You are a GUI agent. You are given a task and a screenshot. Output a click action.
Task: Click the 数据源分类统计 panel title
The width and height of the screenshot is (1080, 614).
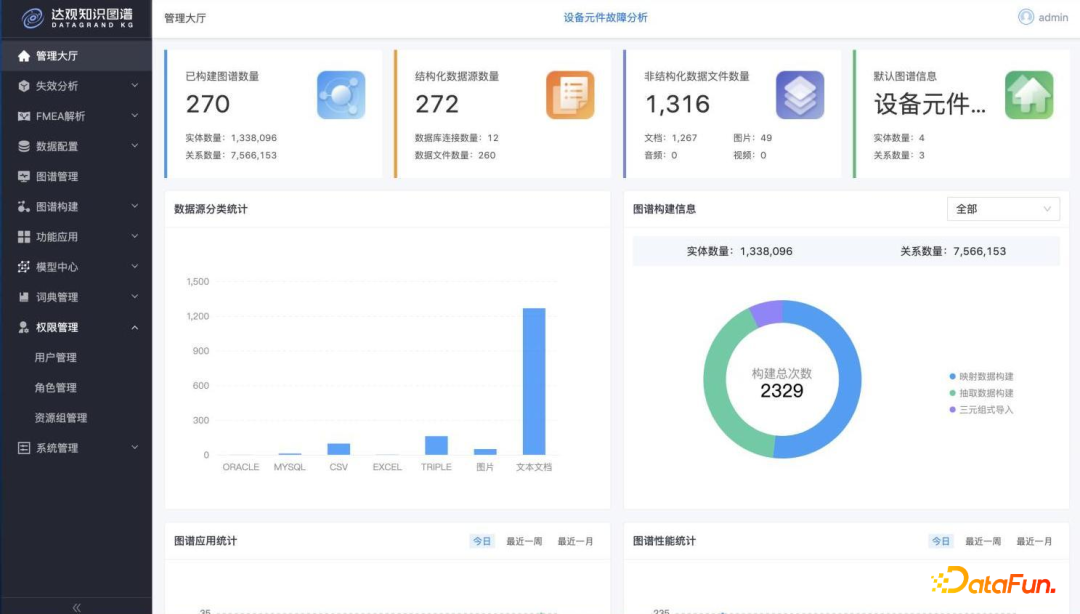pyautogui.click(x=211, y=209)
